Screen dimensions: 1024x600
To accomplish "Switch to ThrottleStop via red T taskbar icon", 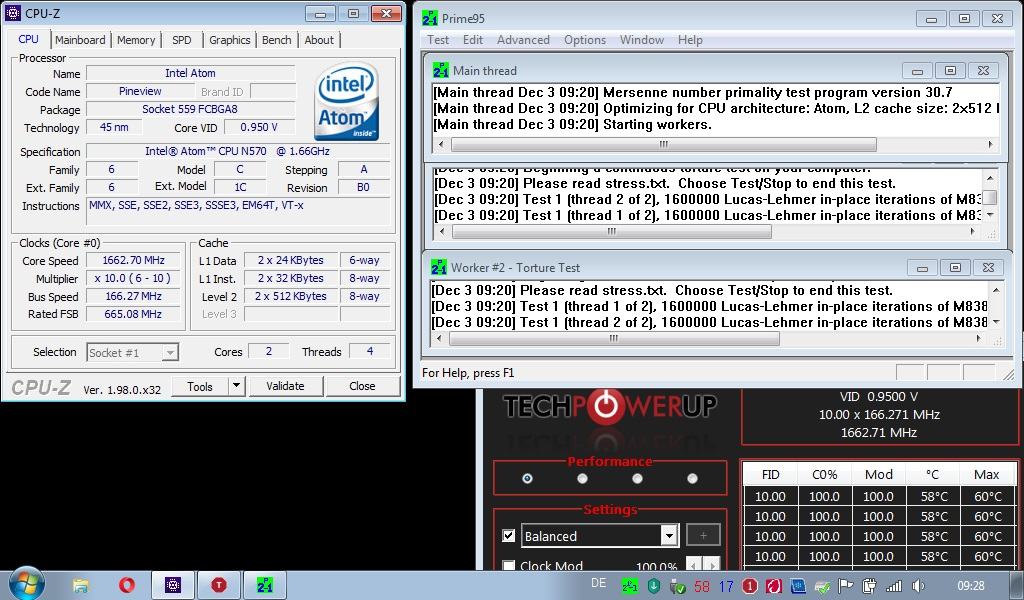I will [219, 585].
